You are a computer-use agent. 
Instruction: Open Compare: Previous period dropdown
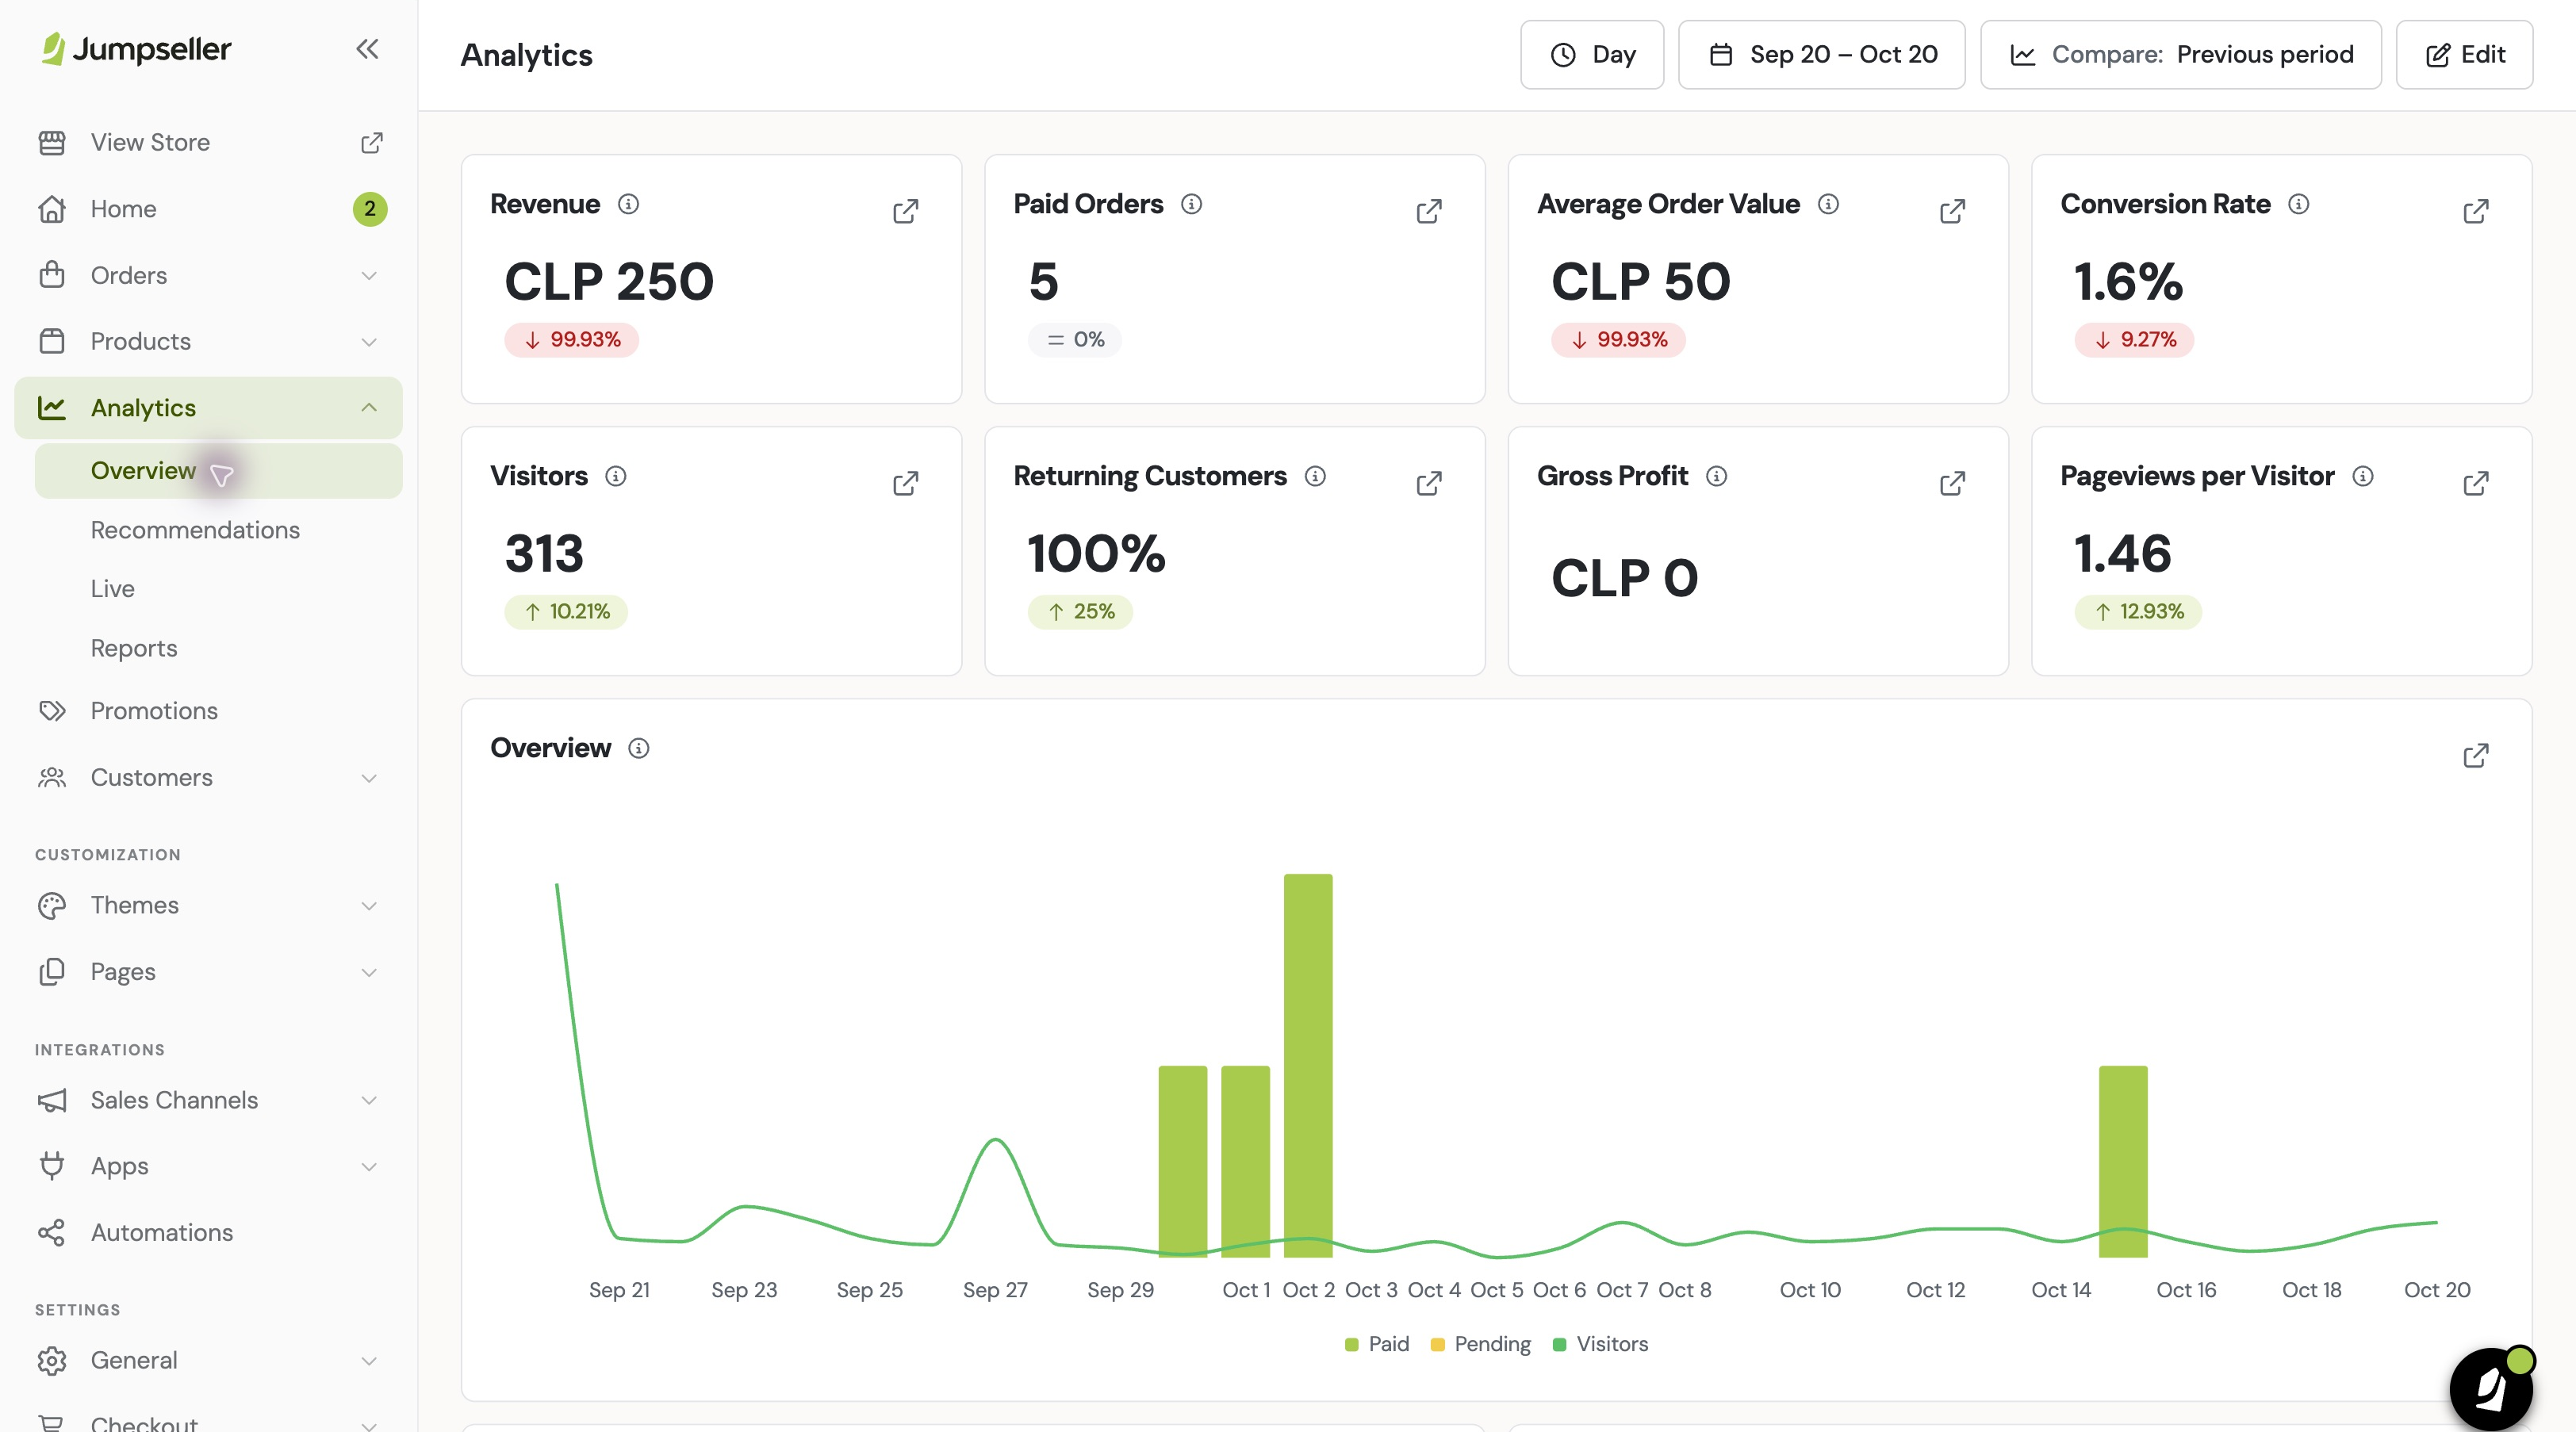coord(2181,55)
